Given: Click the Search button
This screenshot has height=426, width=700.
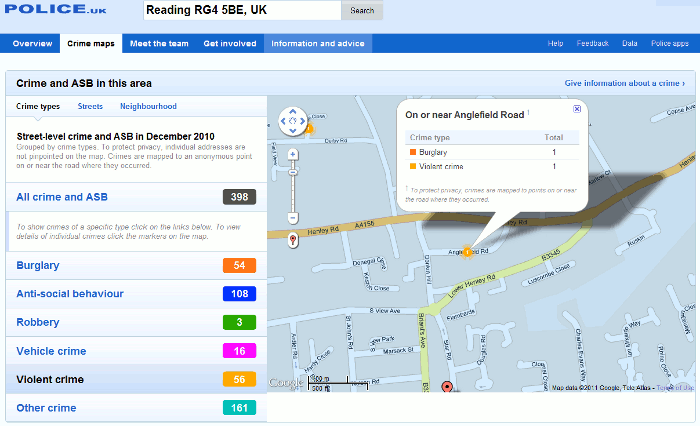Looking at the screenshot, I should click(362, 10).
